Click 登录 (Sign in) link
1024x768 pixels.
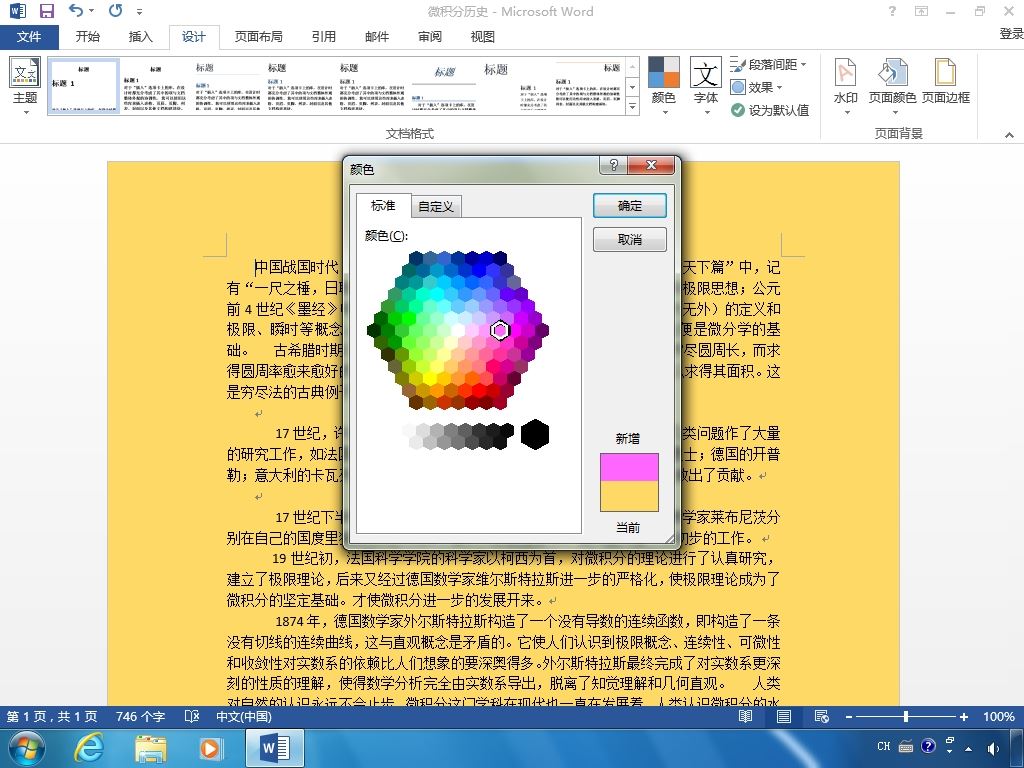coord(1011,34)
